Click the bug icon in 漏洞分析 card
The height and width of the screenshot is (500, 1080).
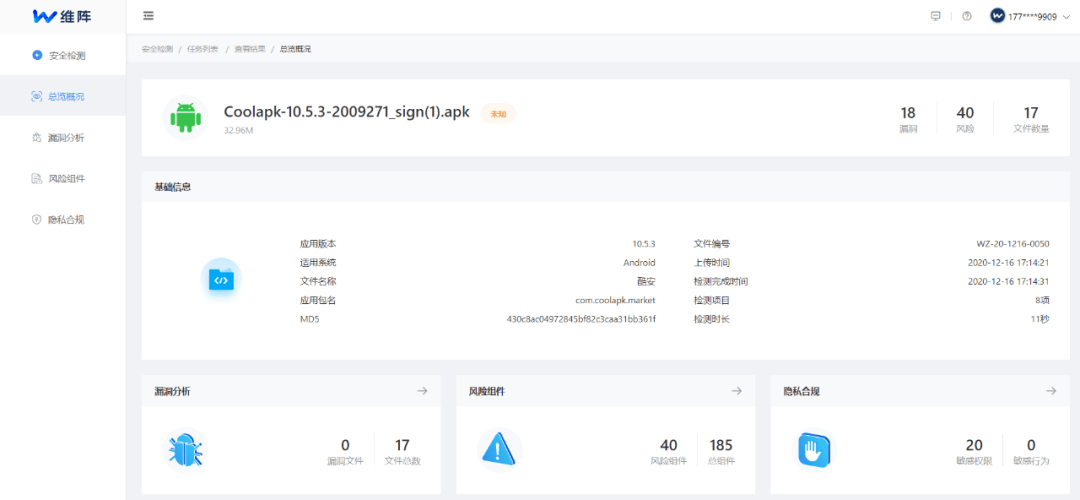point(185,450)
